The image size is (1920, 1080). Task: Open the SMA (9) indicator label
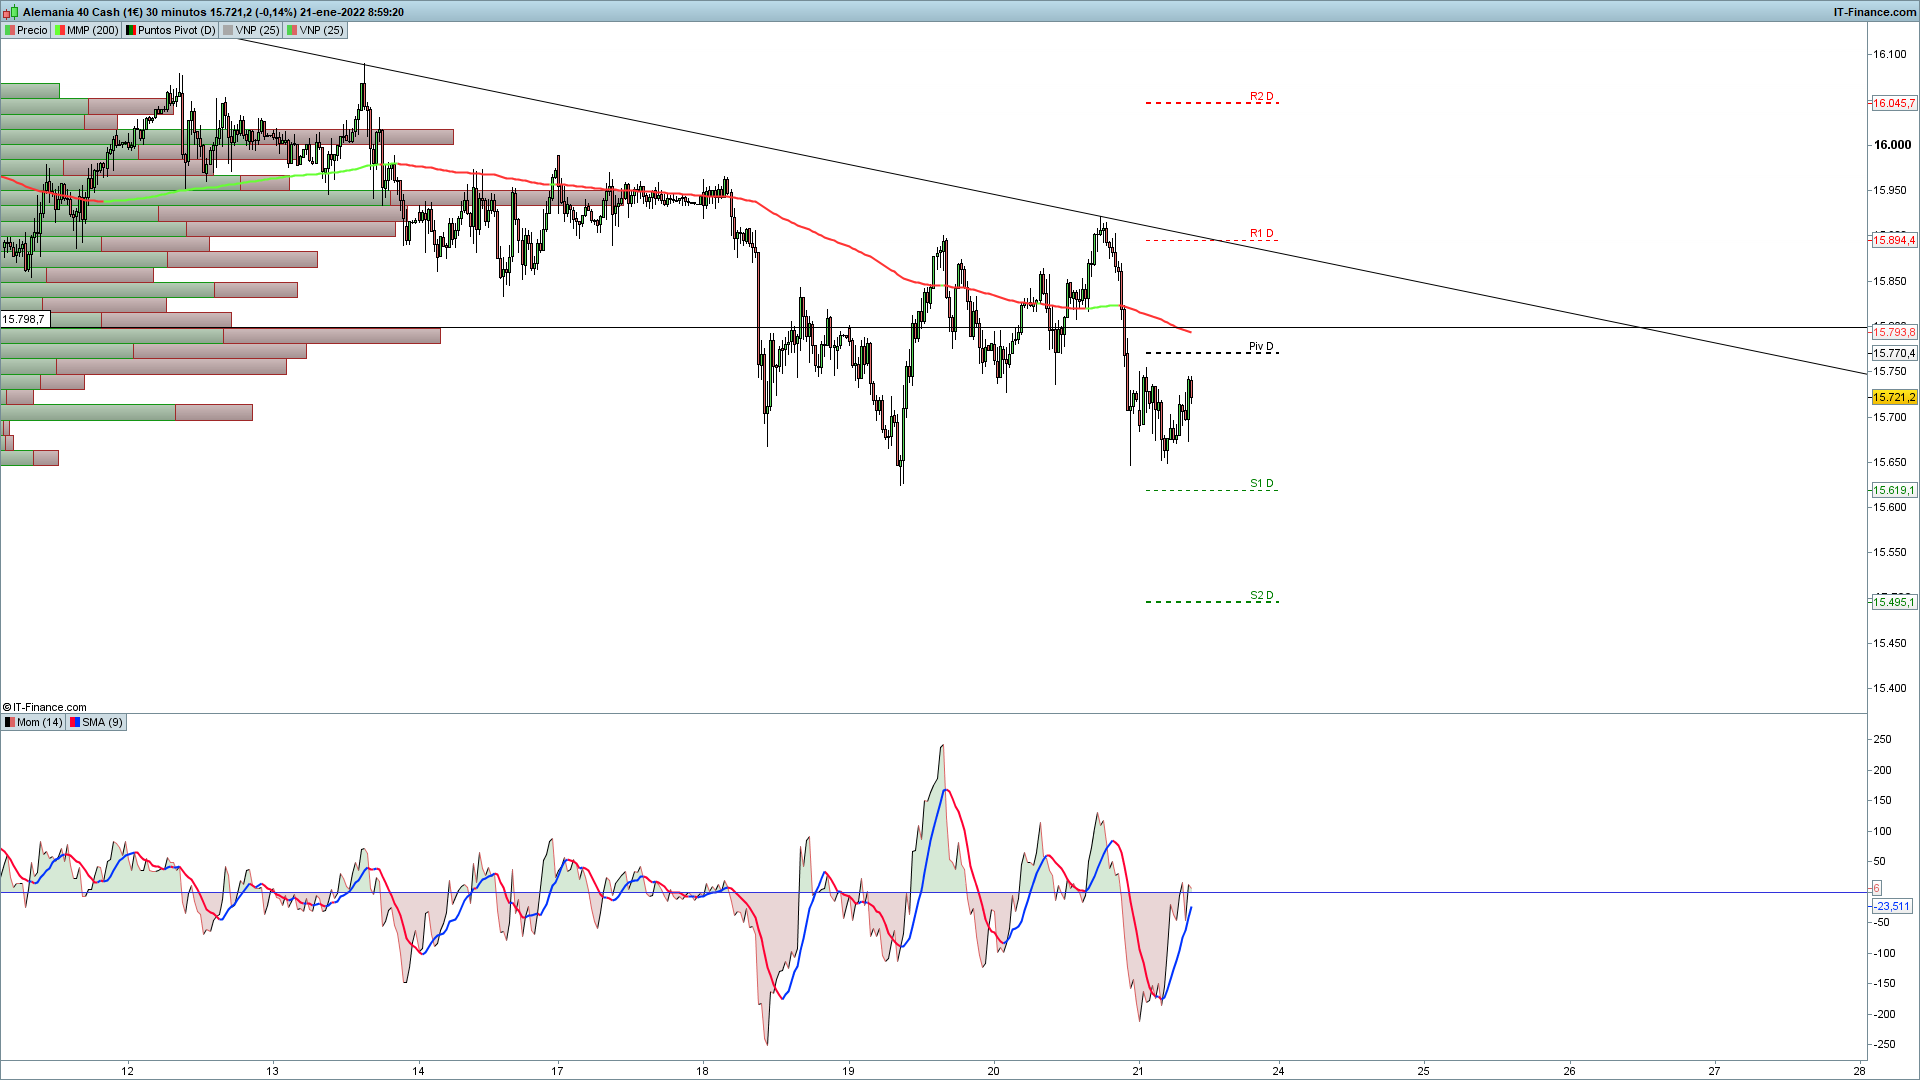click(x=96, y=722)
